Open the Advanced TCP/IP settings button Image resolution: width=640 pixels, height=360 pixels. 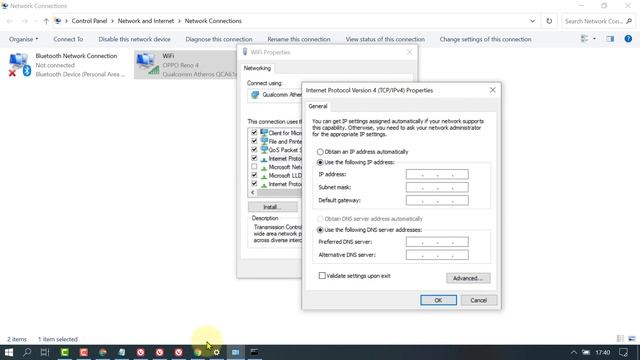[x=468, y=278]
